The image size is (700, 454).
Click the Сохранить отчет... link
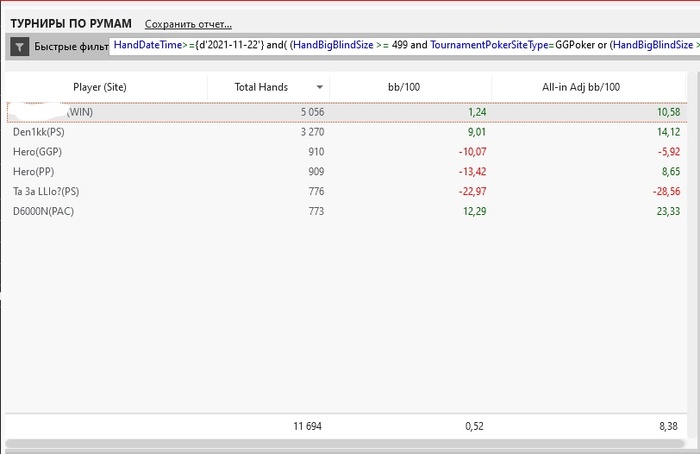pyautogui.click(x=188, y=24)
